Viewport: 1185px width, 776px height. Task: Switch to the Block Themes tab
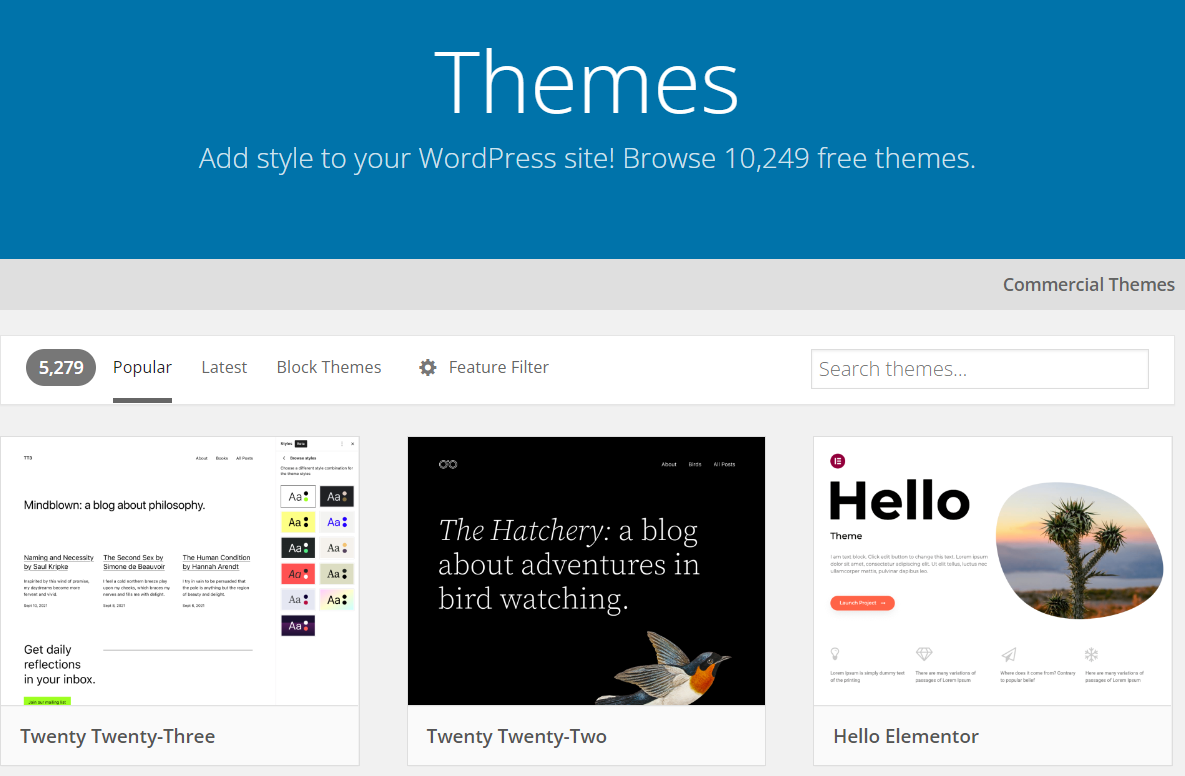pyautogui.click(x=329, y=367)
